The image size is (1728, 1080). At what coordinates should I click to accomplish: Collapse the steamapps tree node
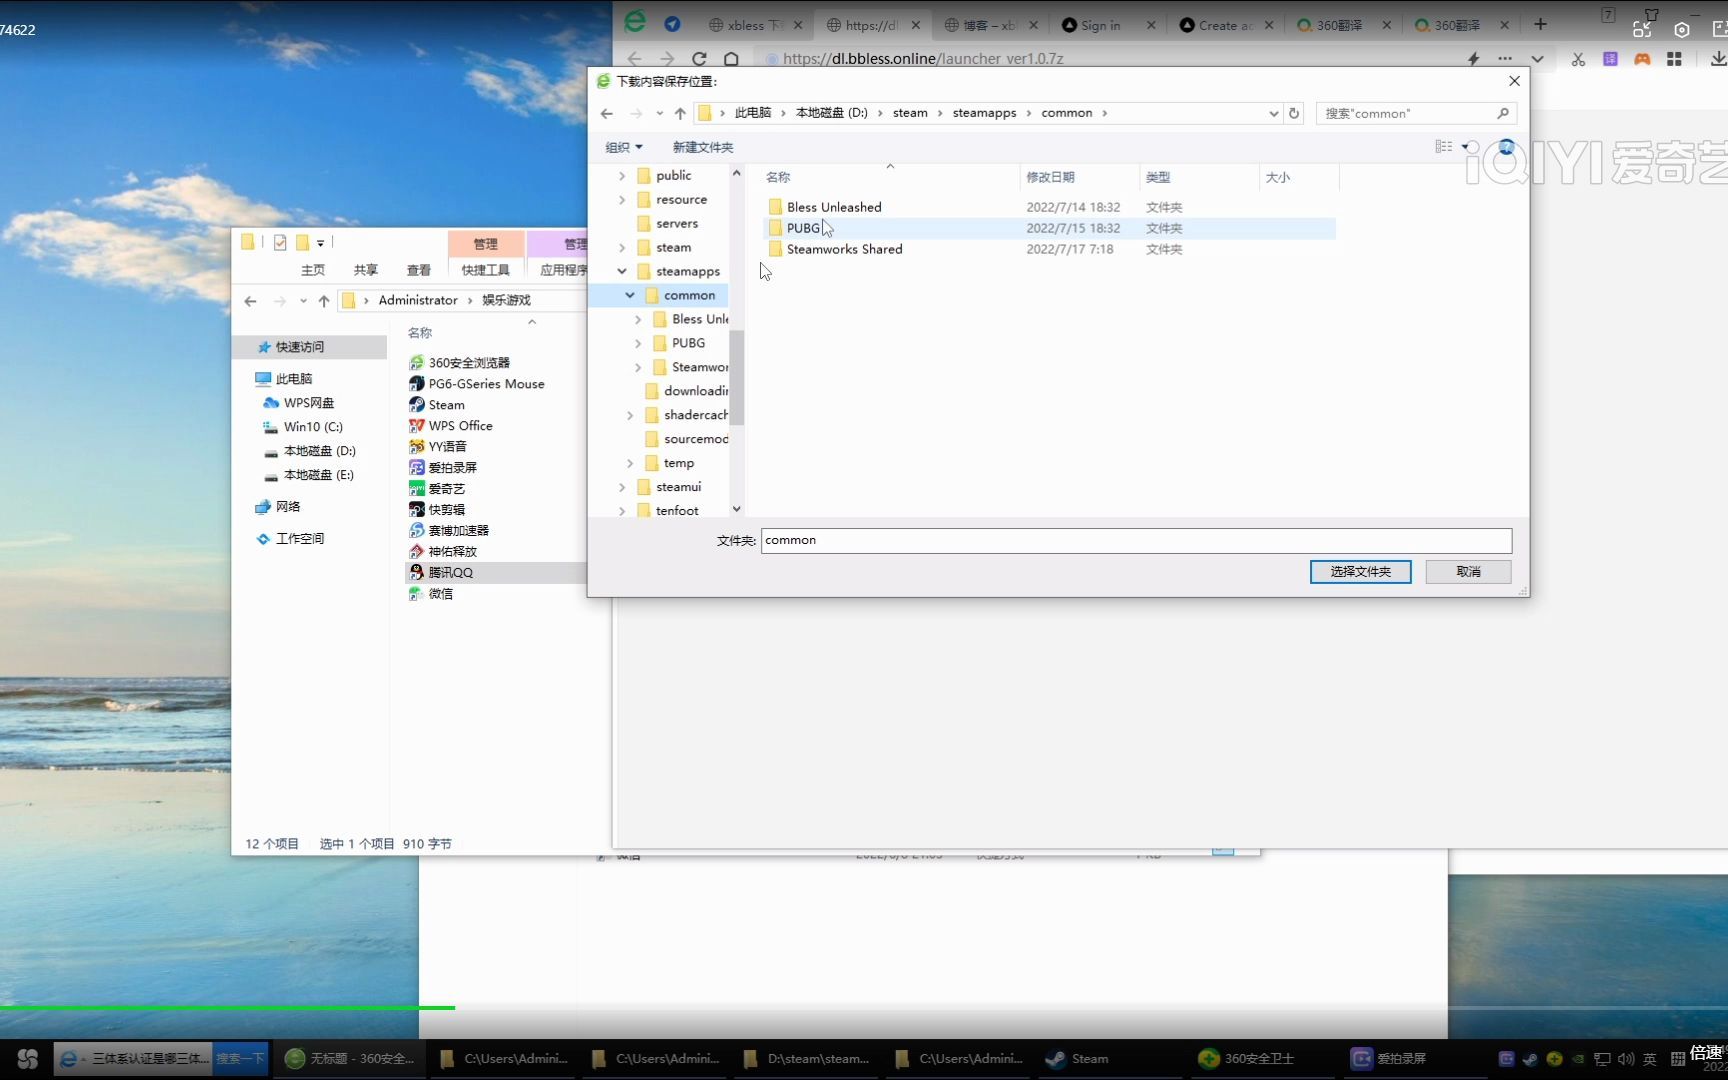click(622, 271)
